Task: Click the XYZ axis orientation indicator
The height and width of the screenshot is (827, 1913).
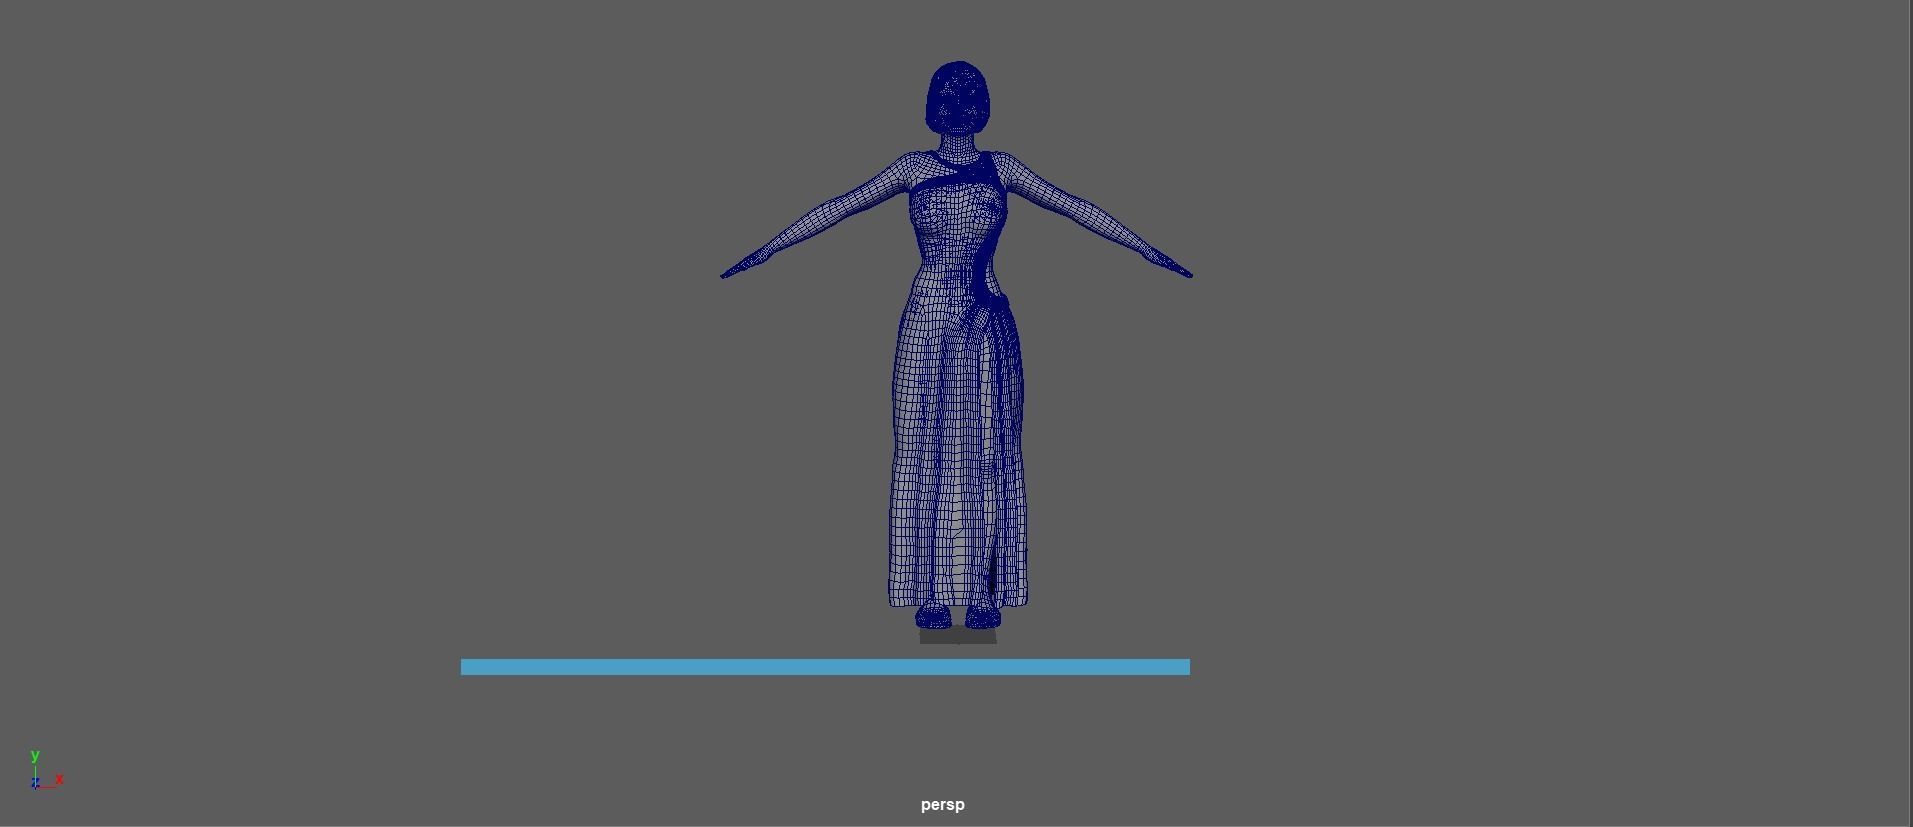Action: [x=46, y=770]
